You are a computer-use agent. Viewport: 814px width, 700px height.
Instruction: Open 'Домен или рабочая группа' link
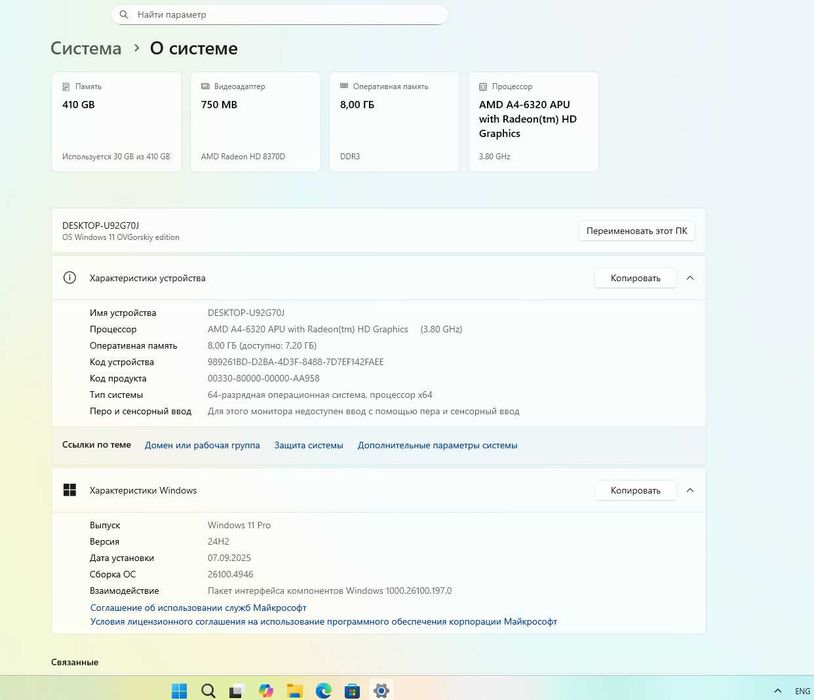point(202,445)
